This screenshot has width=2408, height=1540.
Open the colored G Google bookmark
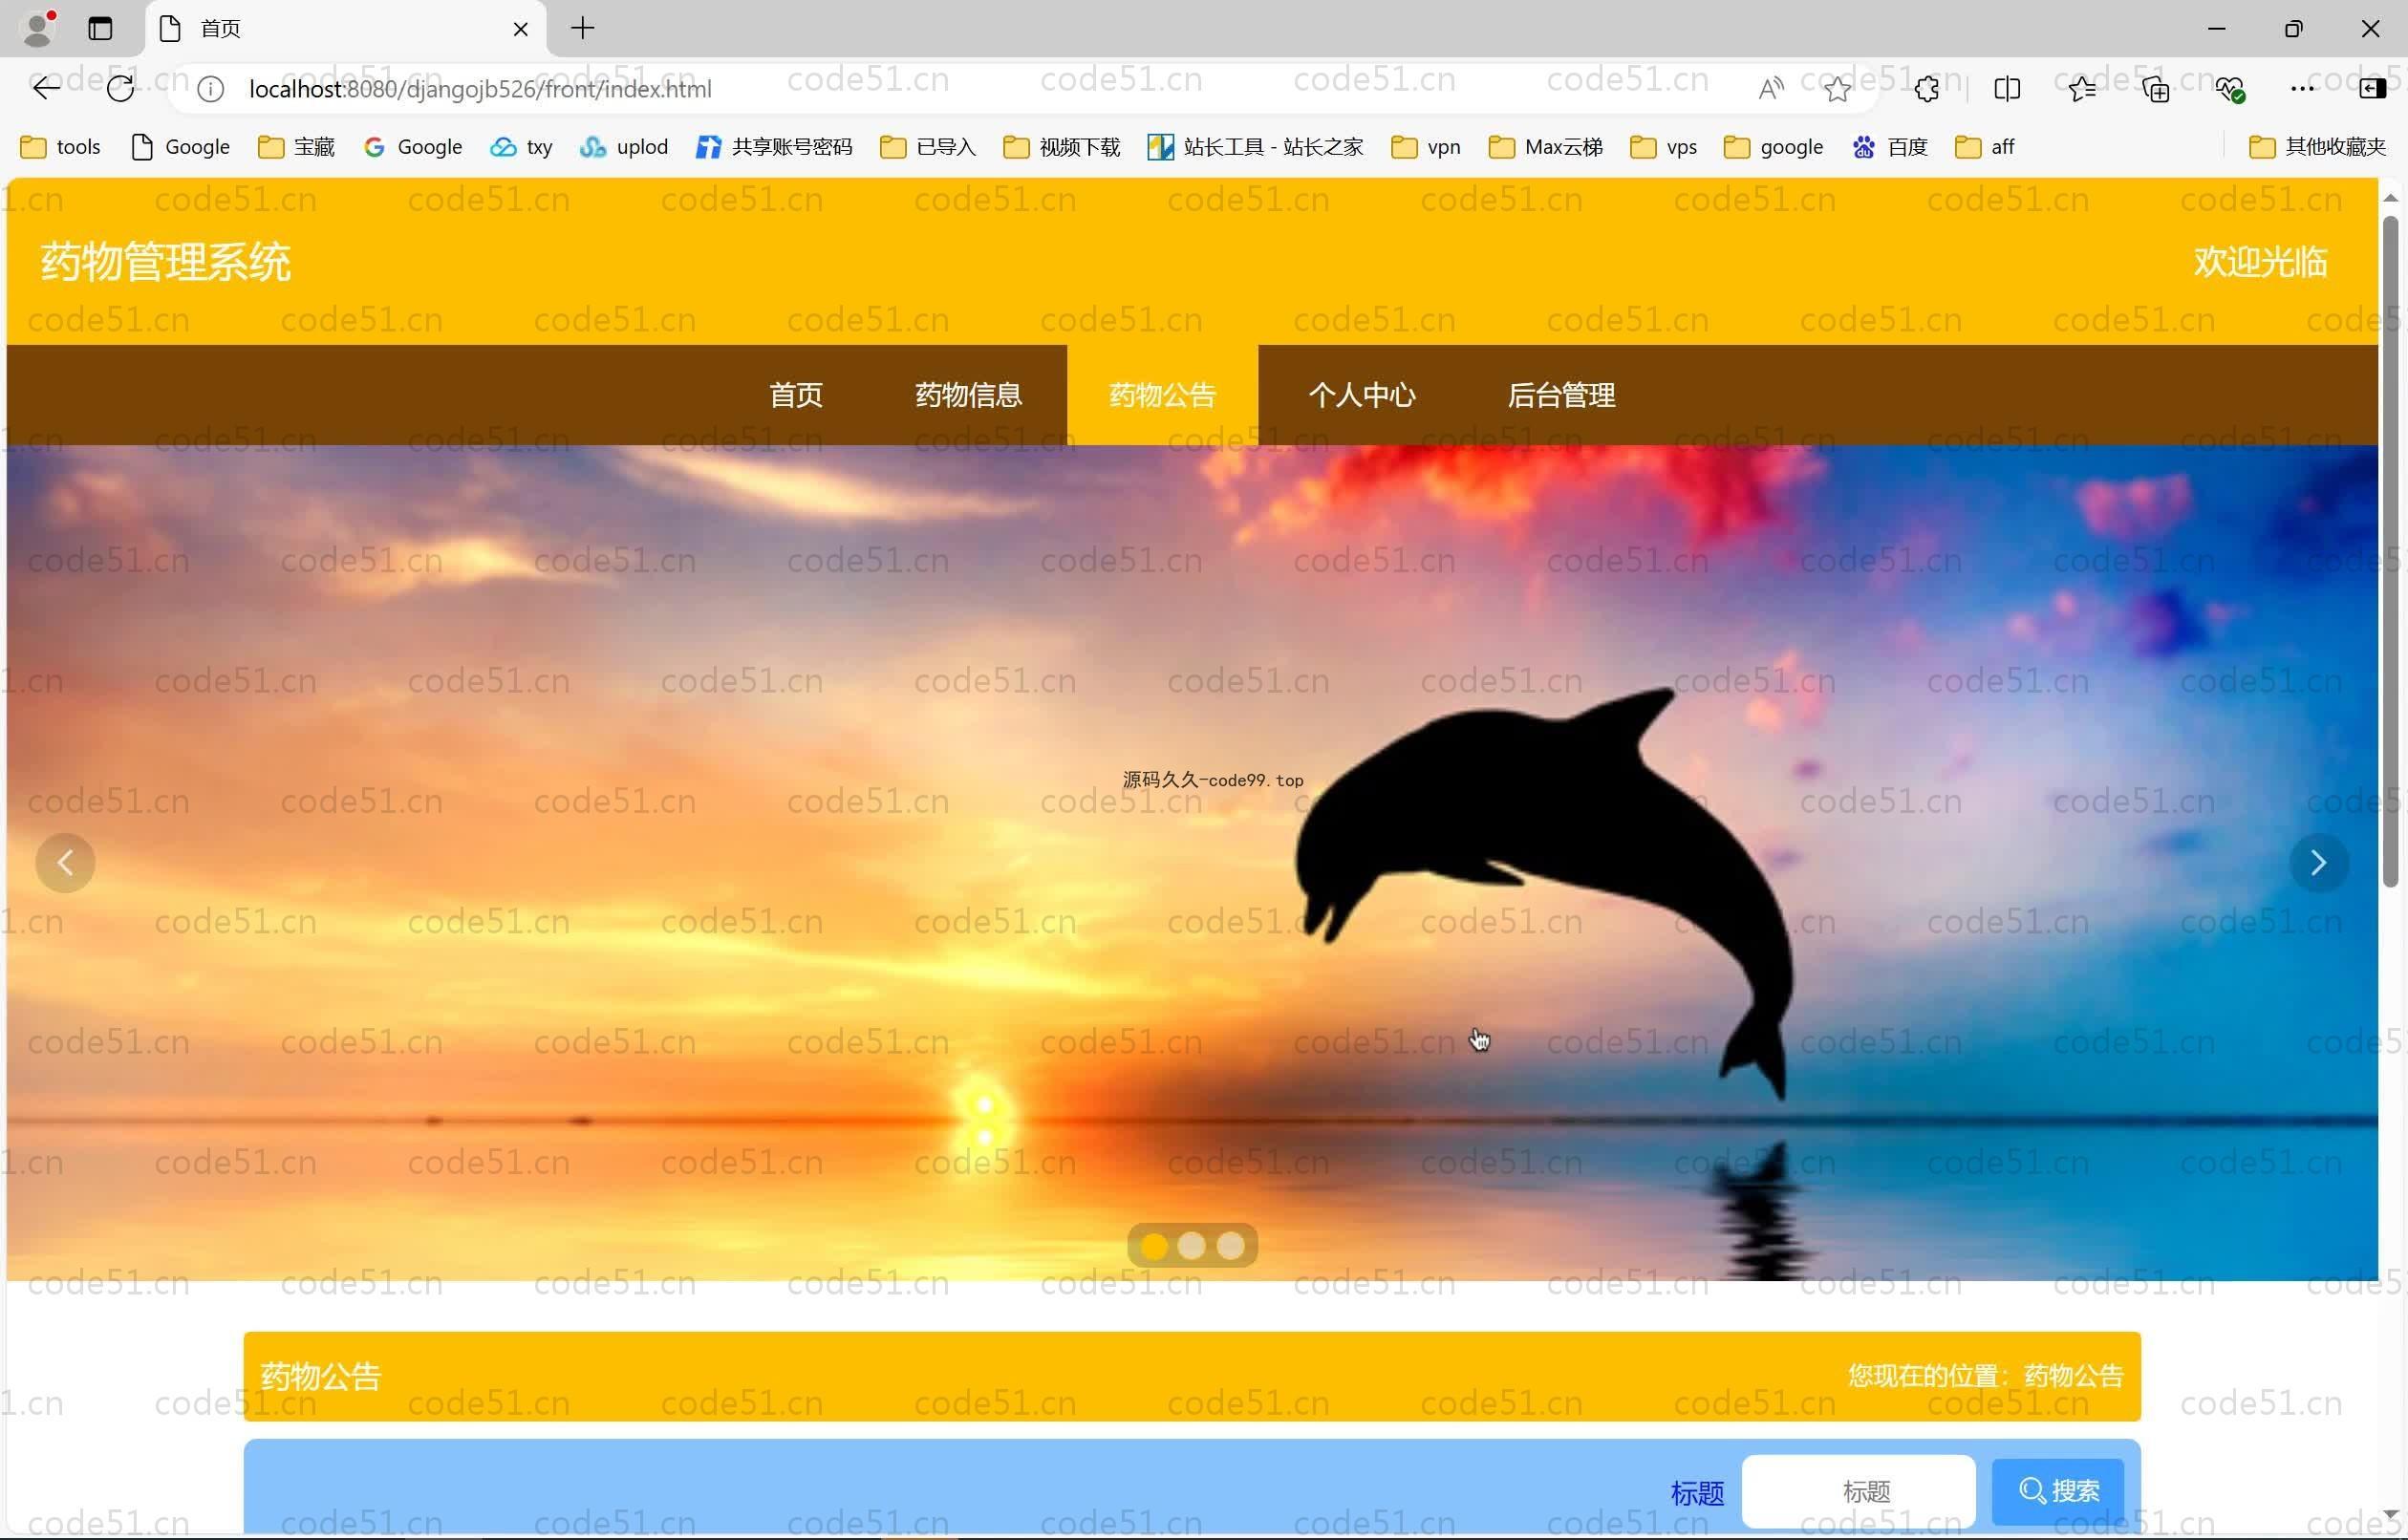pyautogui.click(x=413, y=147)
